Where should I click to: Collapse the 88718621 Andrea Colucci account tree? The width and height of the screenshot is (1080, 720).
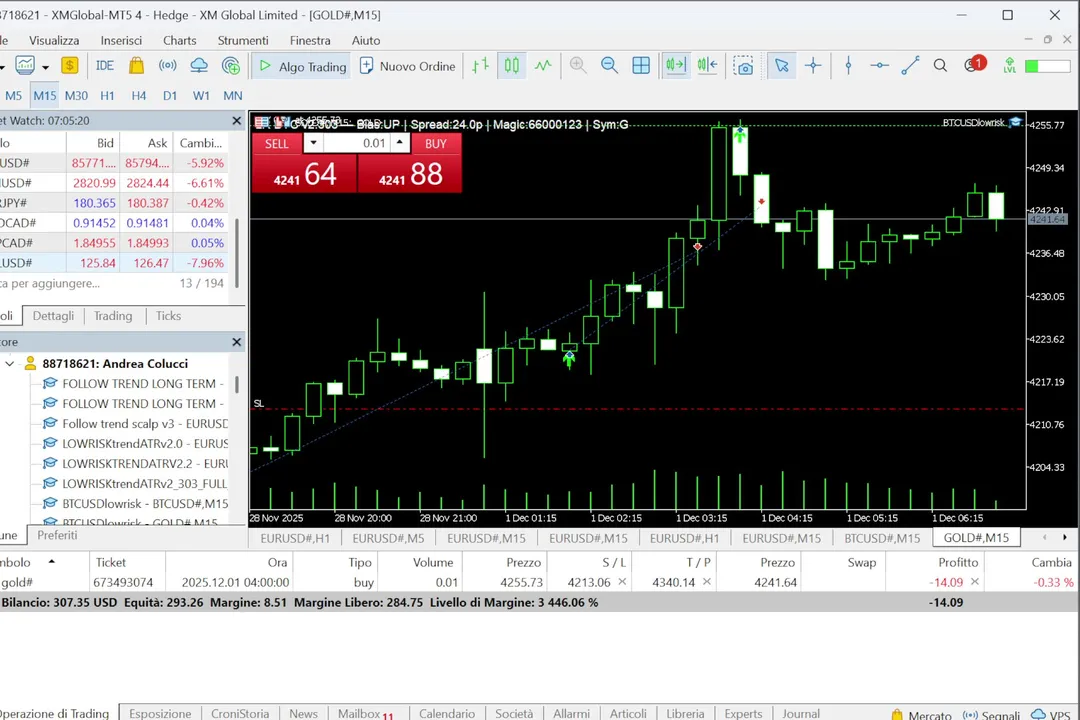pos(10,364)
